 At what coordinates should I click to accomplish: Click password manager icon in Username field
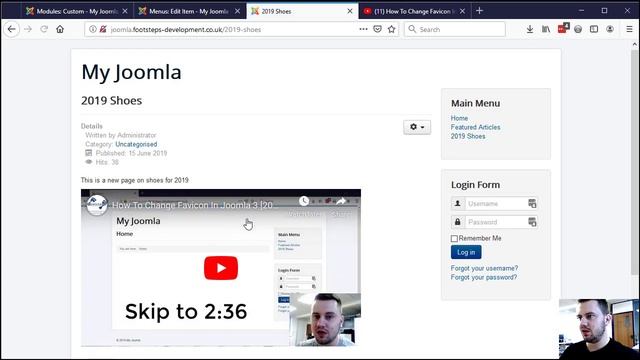pyautogui.click(x=532, y=203)
